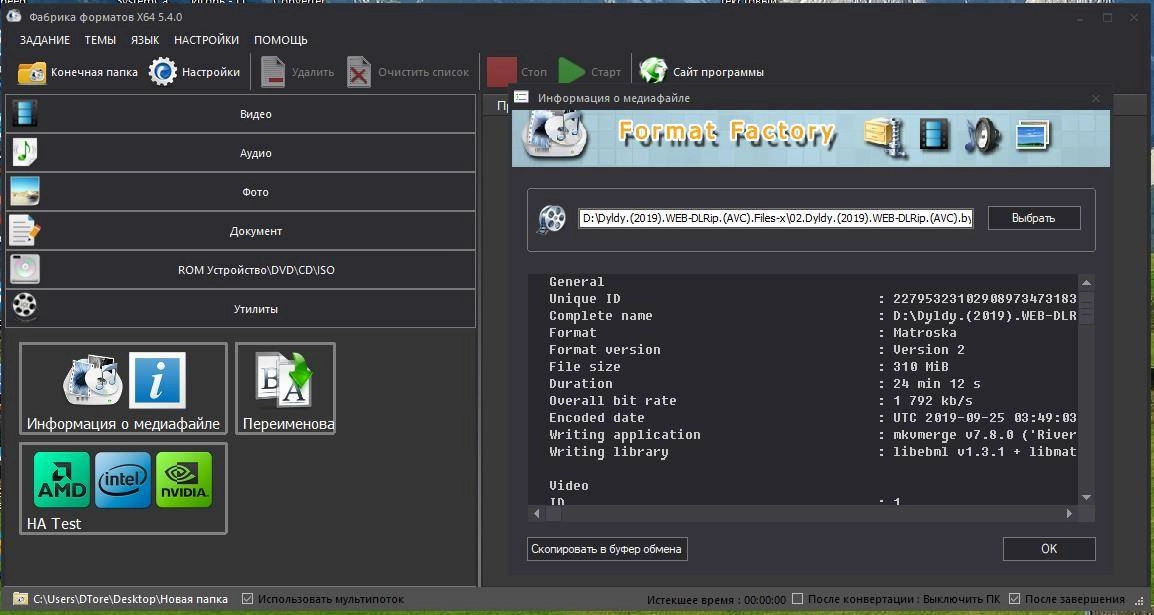
Task: Click the blue info 'i' icon
Action: (x=157, y=380)
